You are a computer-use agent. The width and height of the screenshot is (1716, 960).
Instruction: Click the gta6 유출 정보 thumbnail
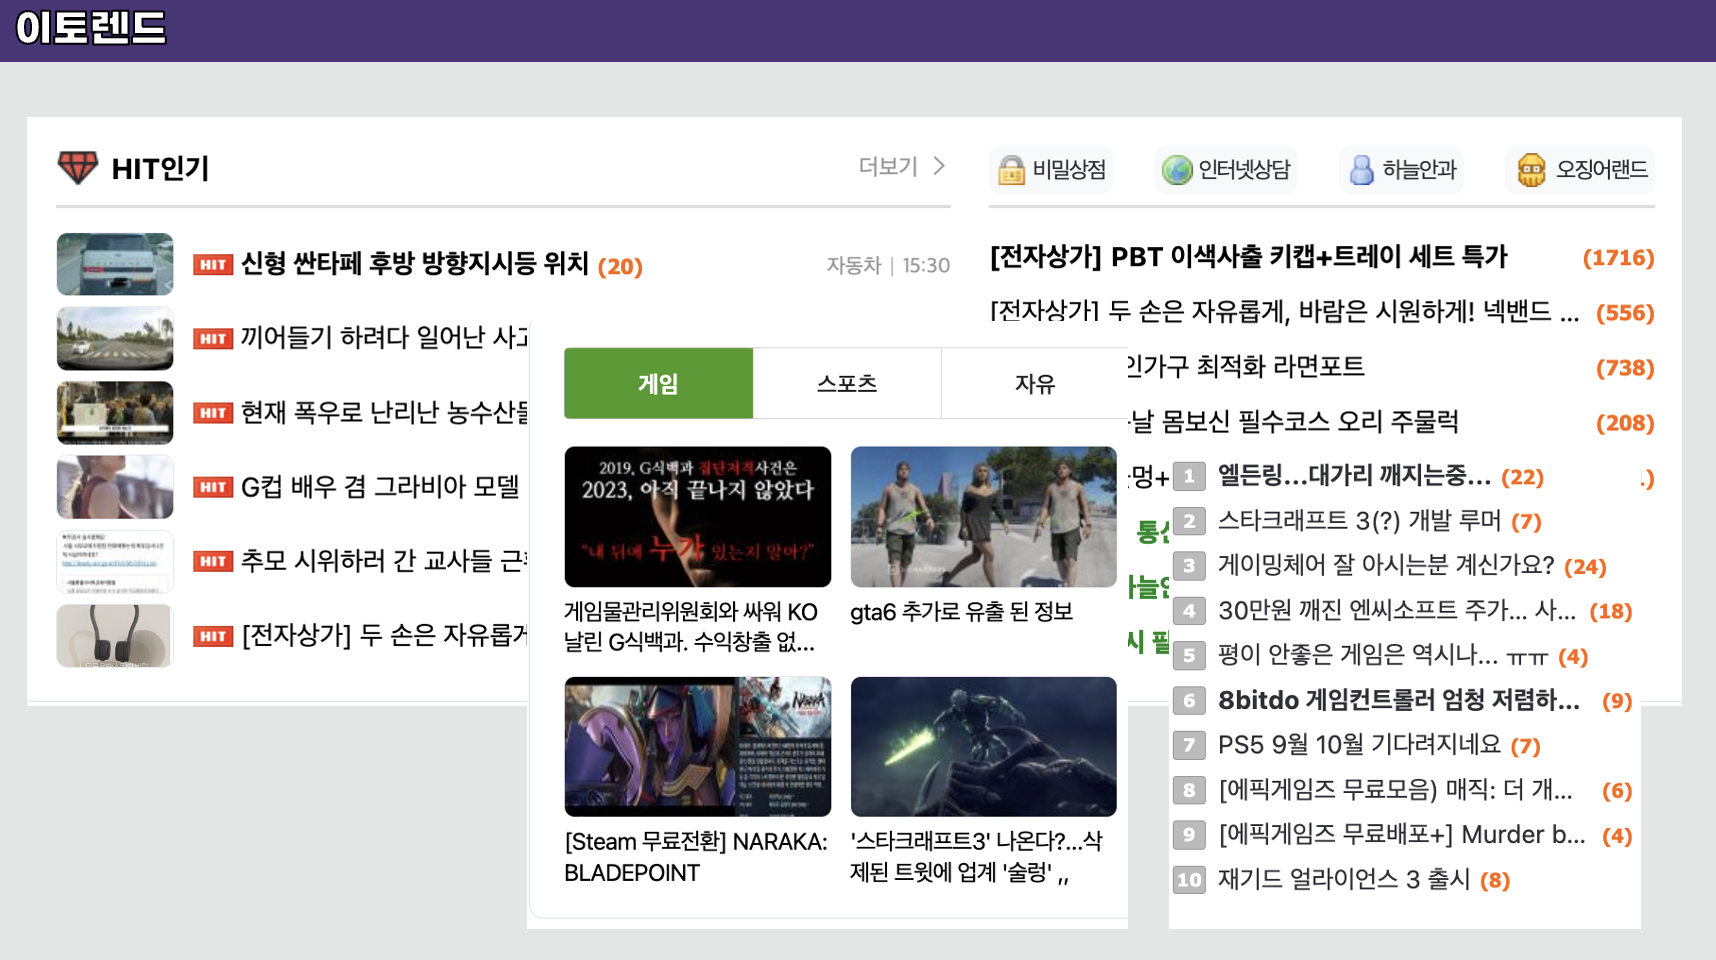pos(982,517)
